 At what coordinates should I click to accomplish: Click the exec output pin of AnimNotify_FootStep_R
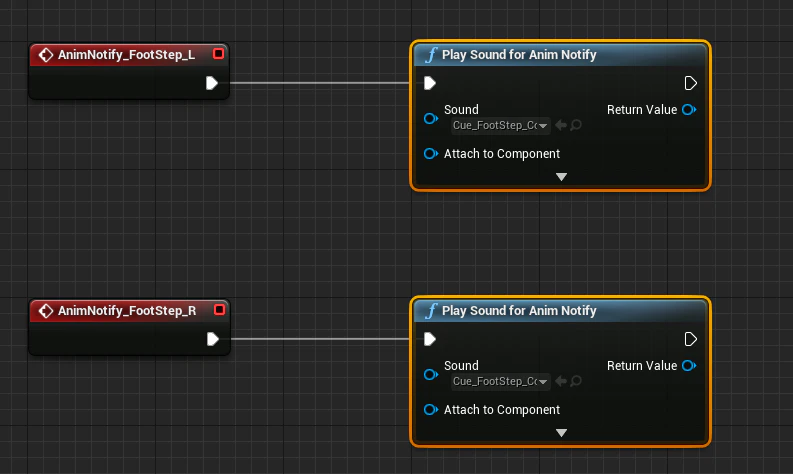(213, 339)
